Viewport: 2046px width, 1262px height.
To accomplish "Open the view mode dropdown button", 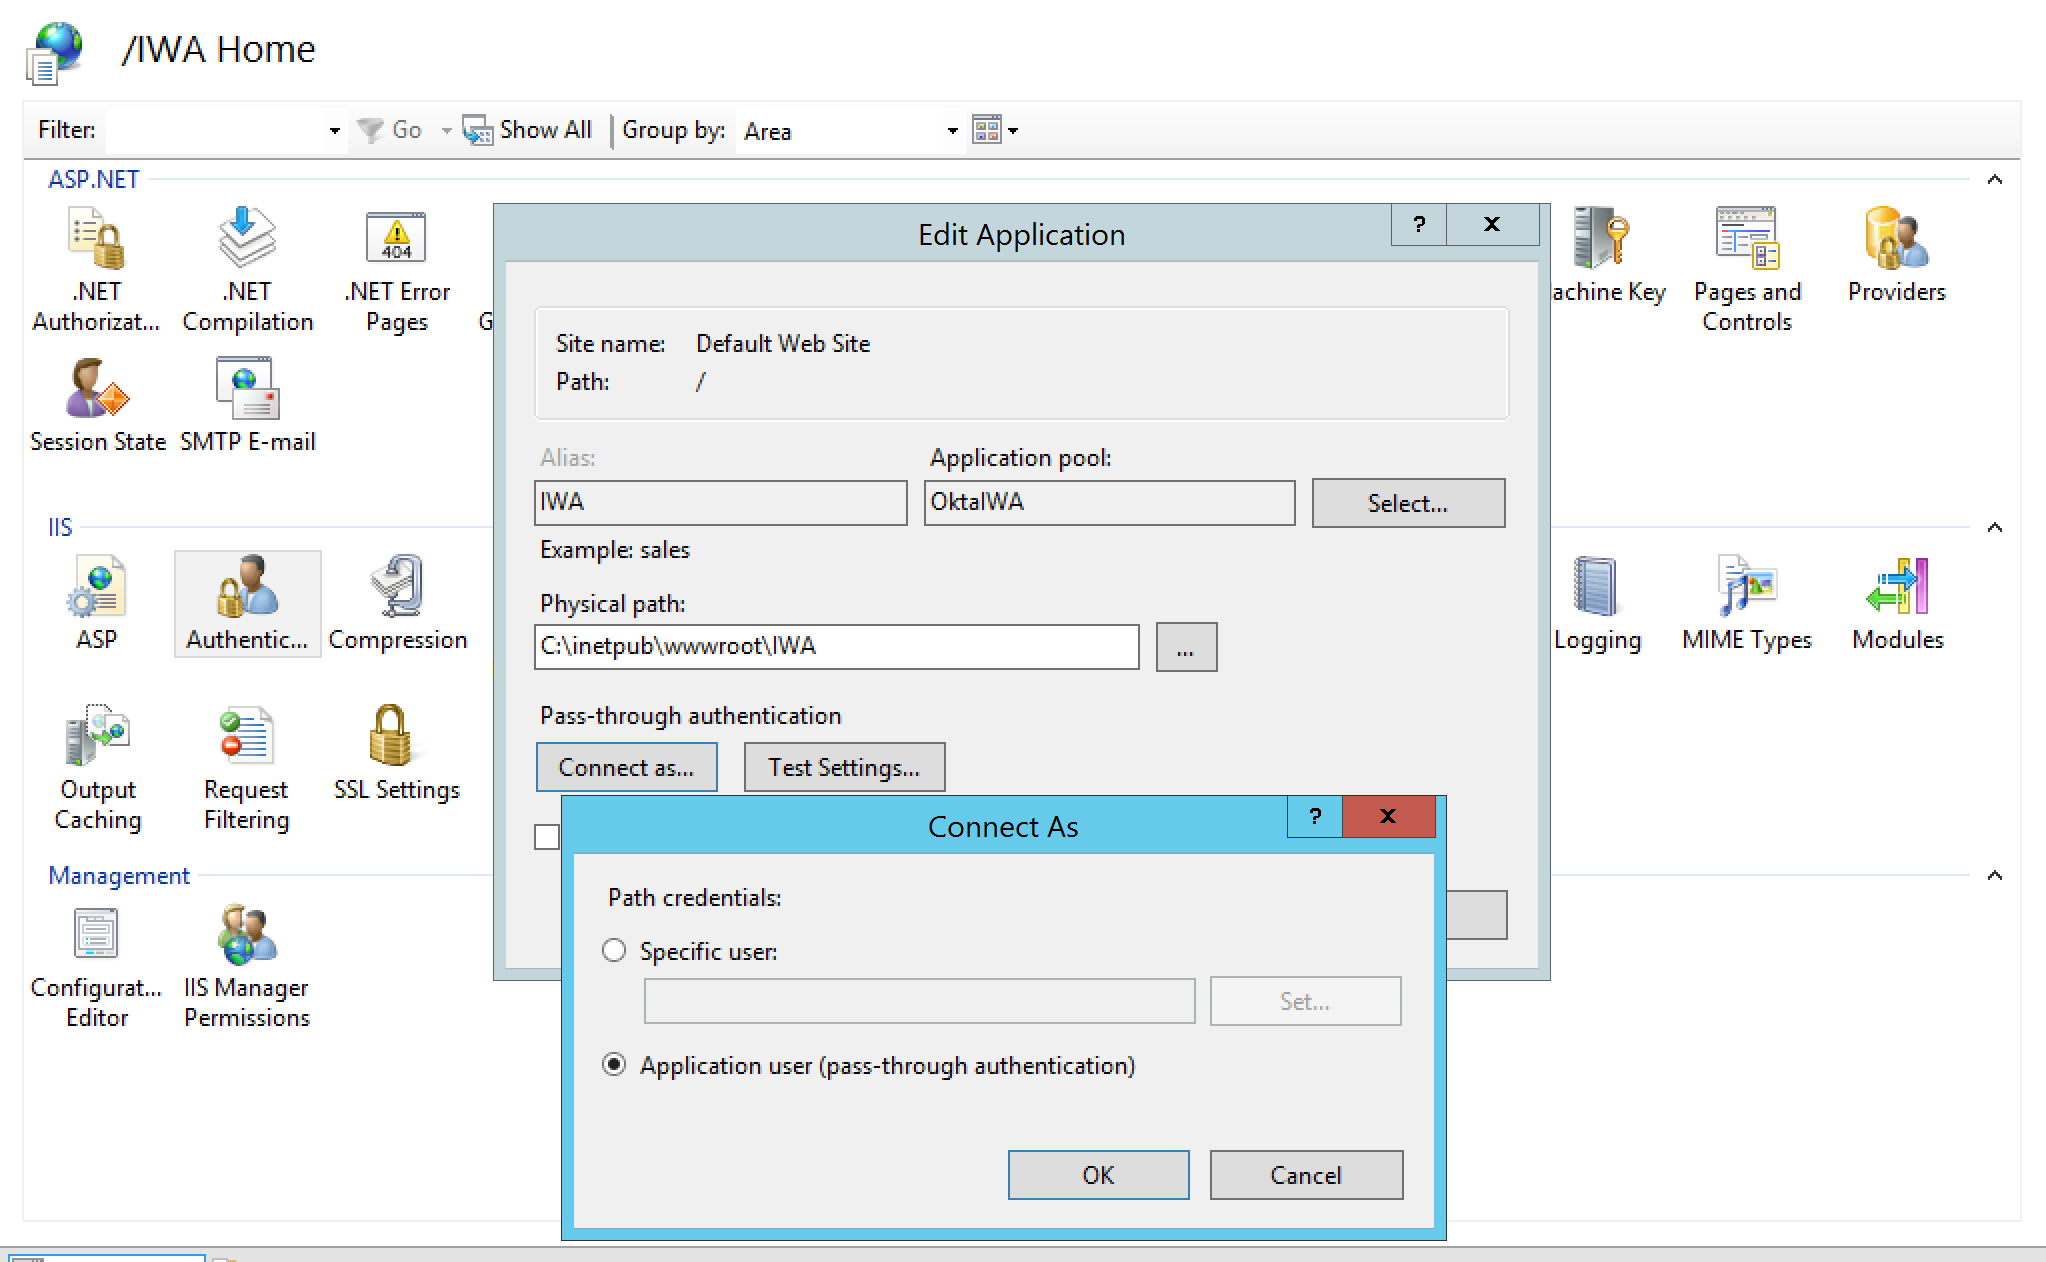I will coord(994,130).
